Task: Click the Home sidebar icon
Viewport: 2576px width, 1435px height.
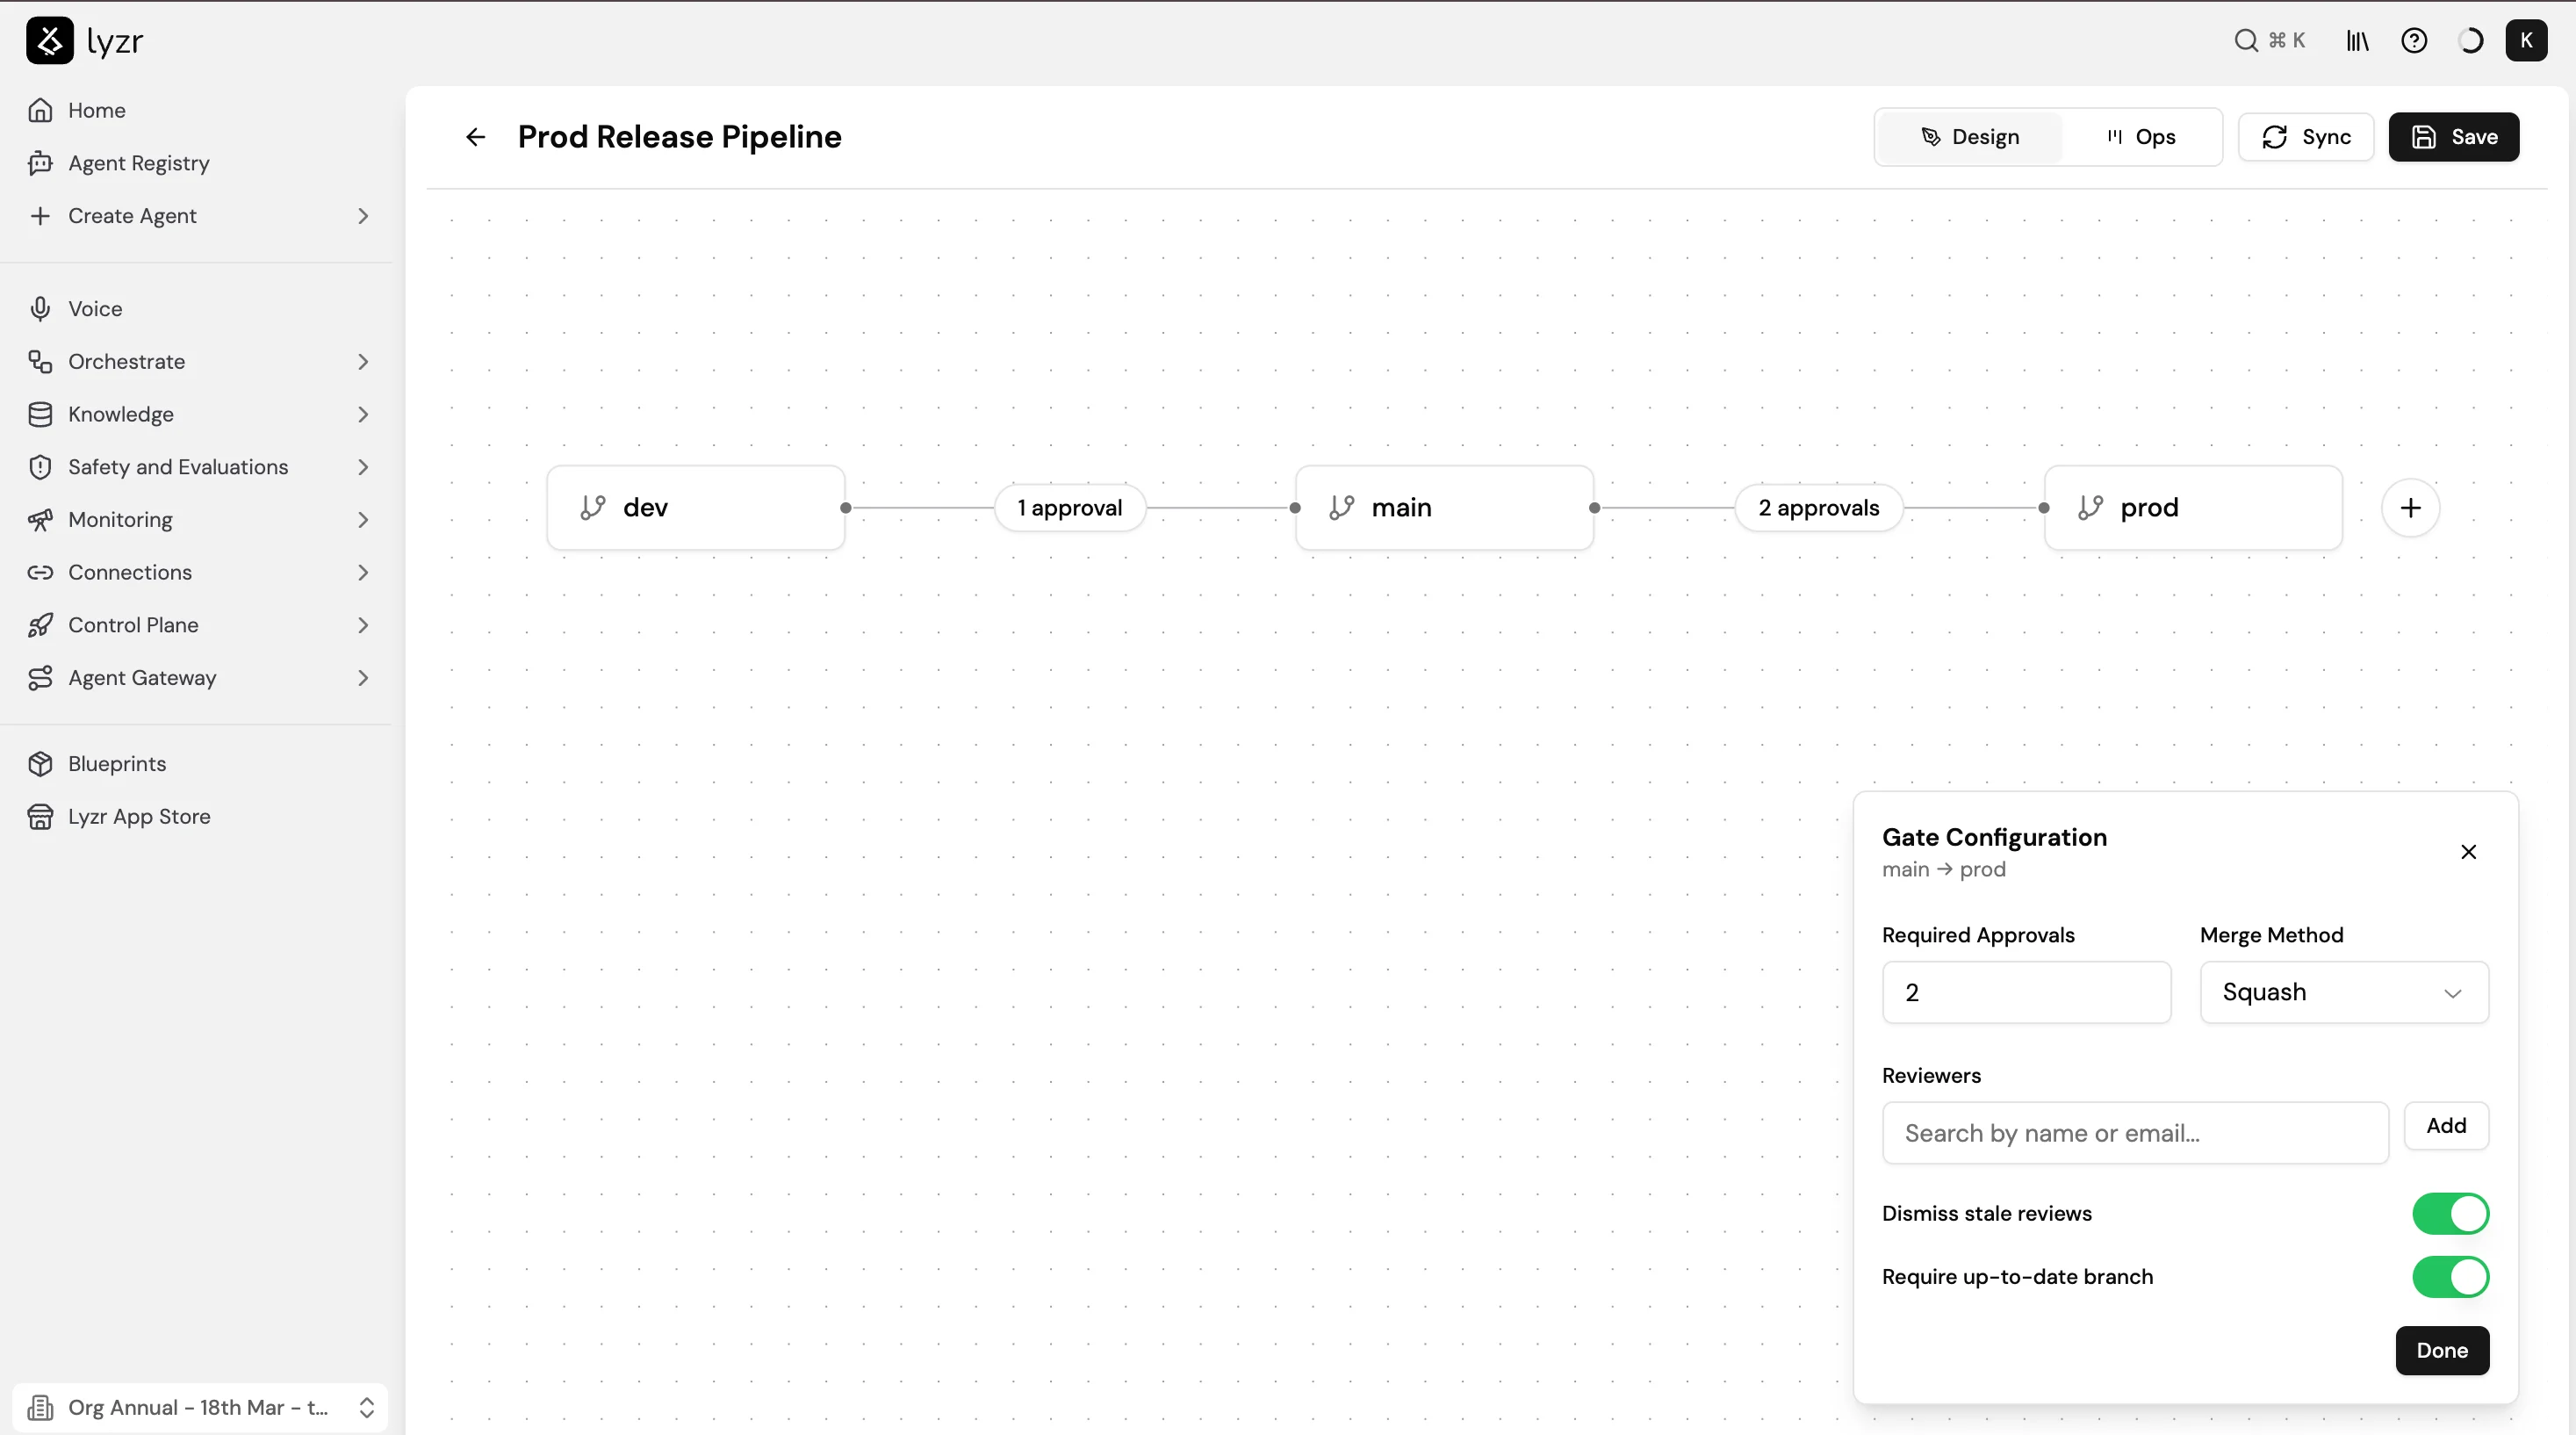Action: point(40,110)
